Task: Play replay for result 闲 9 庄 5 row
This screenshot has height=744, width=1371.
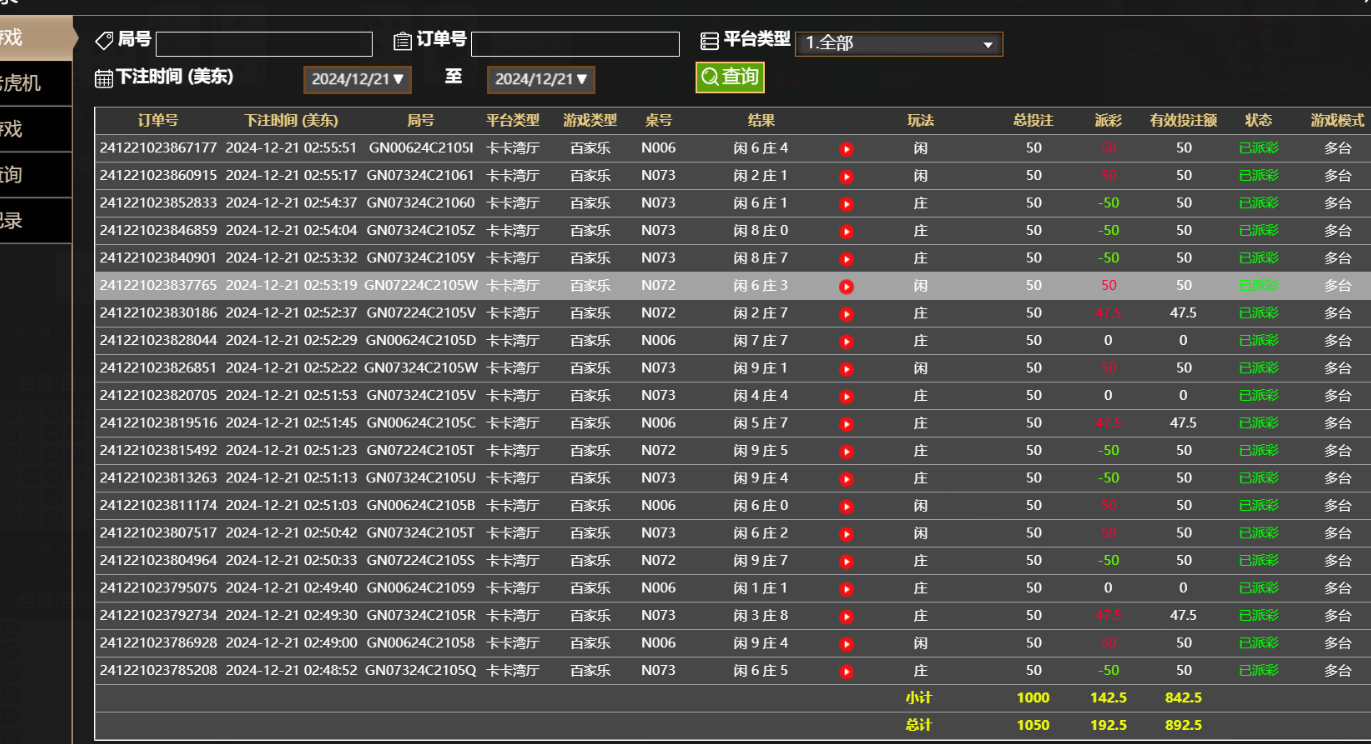Action: 846,450
